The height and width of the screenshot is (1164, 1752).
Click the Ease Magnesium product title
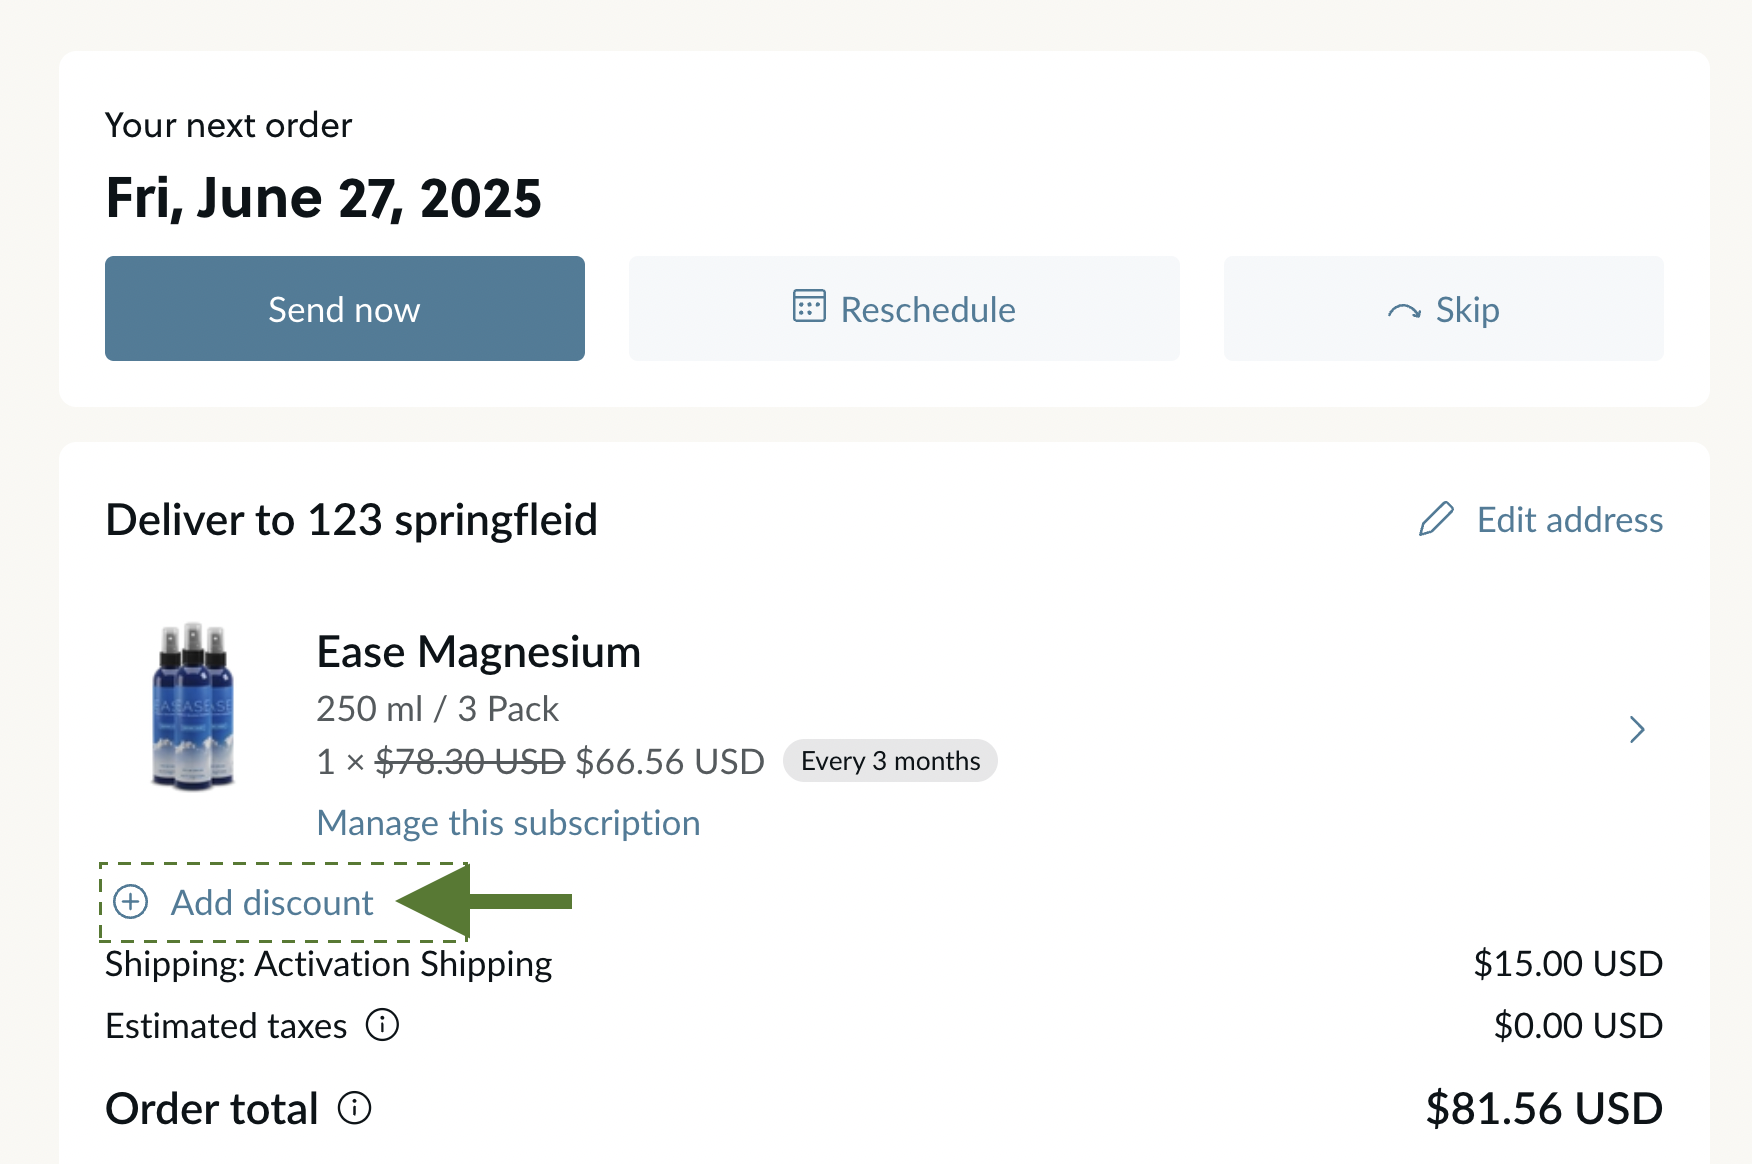(479, 652)
